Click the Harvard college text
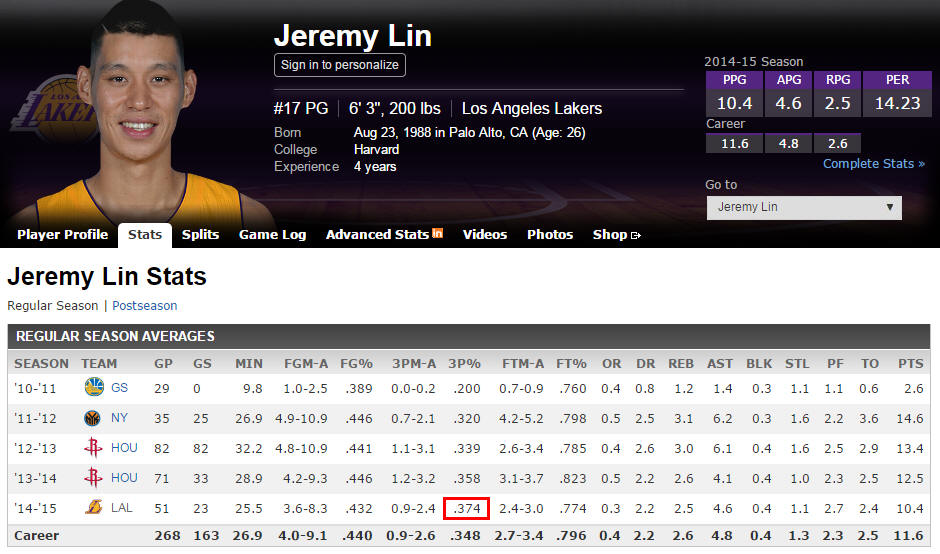Screen dimensions: 940x554 pos(376,149)
